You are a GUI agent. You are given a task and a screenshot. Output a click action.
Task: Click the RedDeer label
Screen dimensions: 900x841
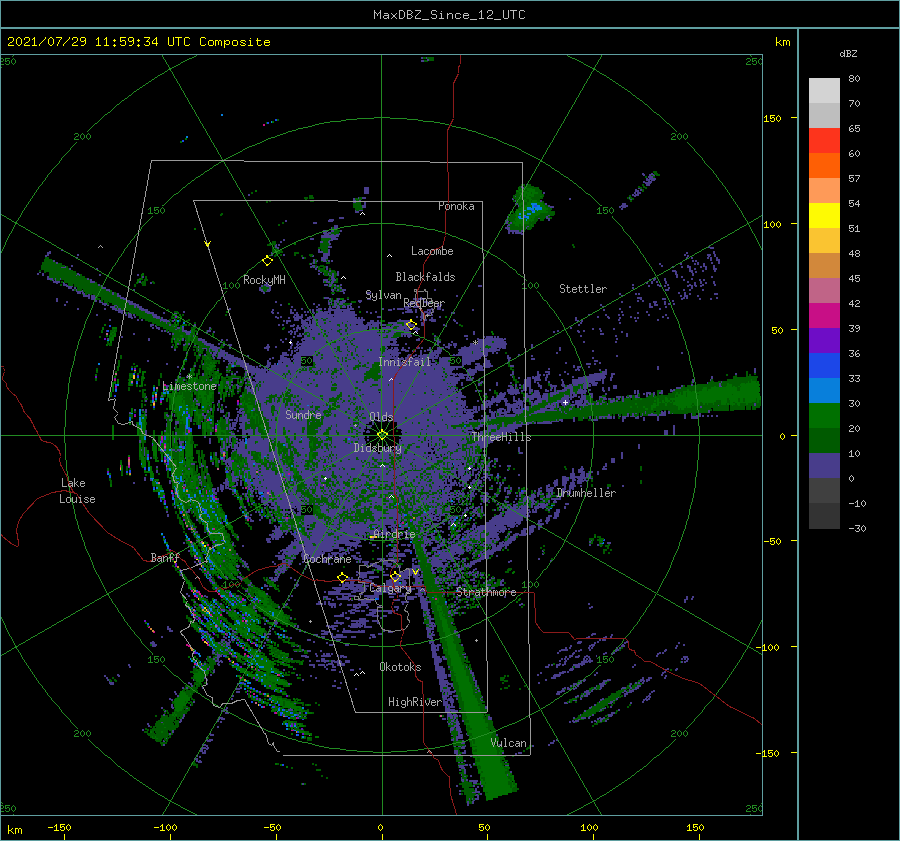click(x=424, y=303)
